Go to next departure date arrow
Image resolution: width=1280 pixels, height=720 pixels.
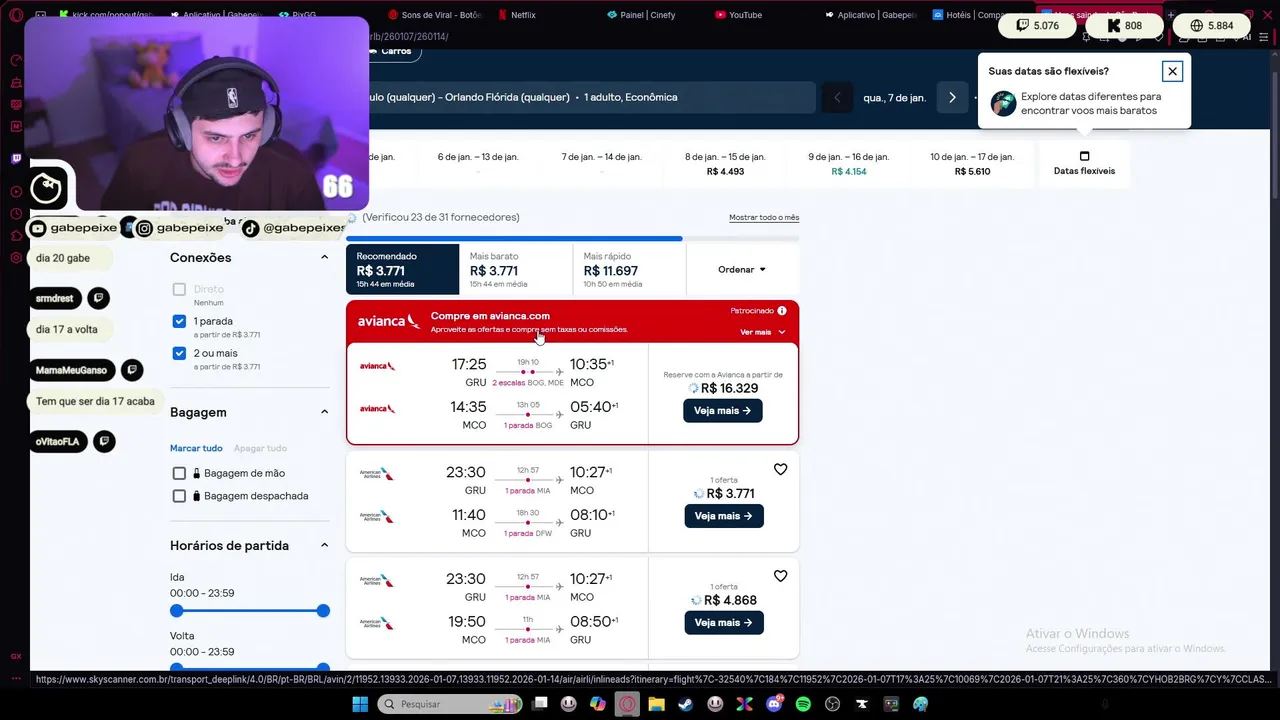point(952,97)
